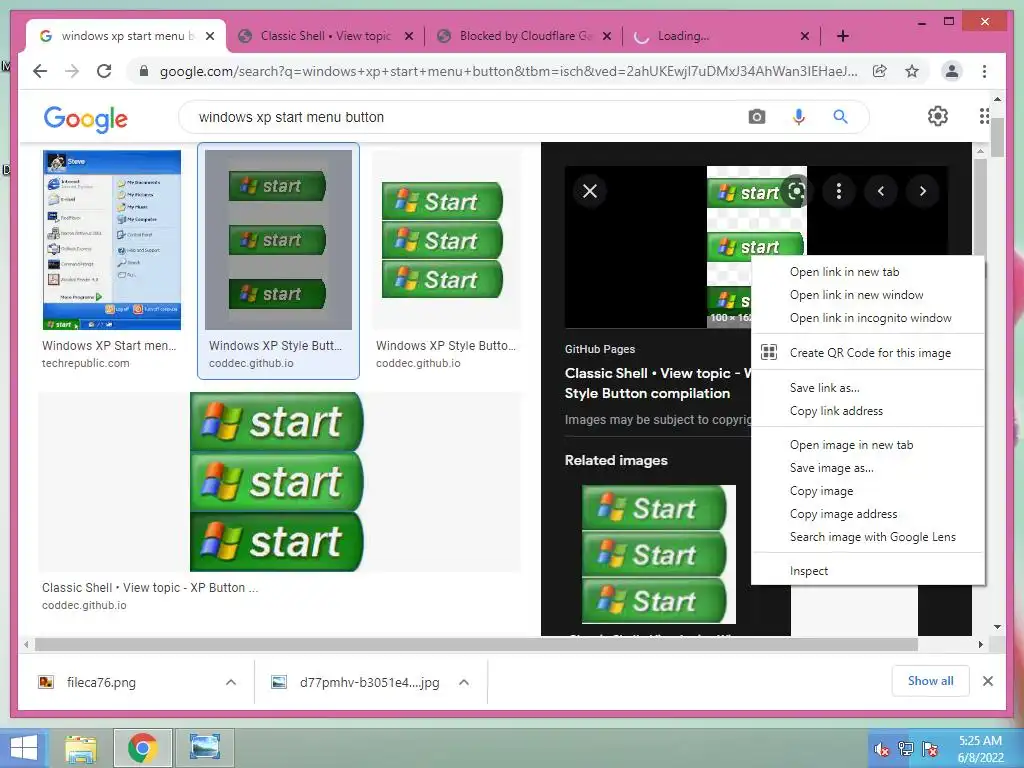Open the fileca76.png download
Screen dimensions: 1024x768
pos(101,682)
